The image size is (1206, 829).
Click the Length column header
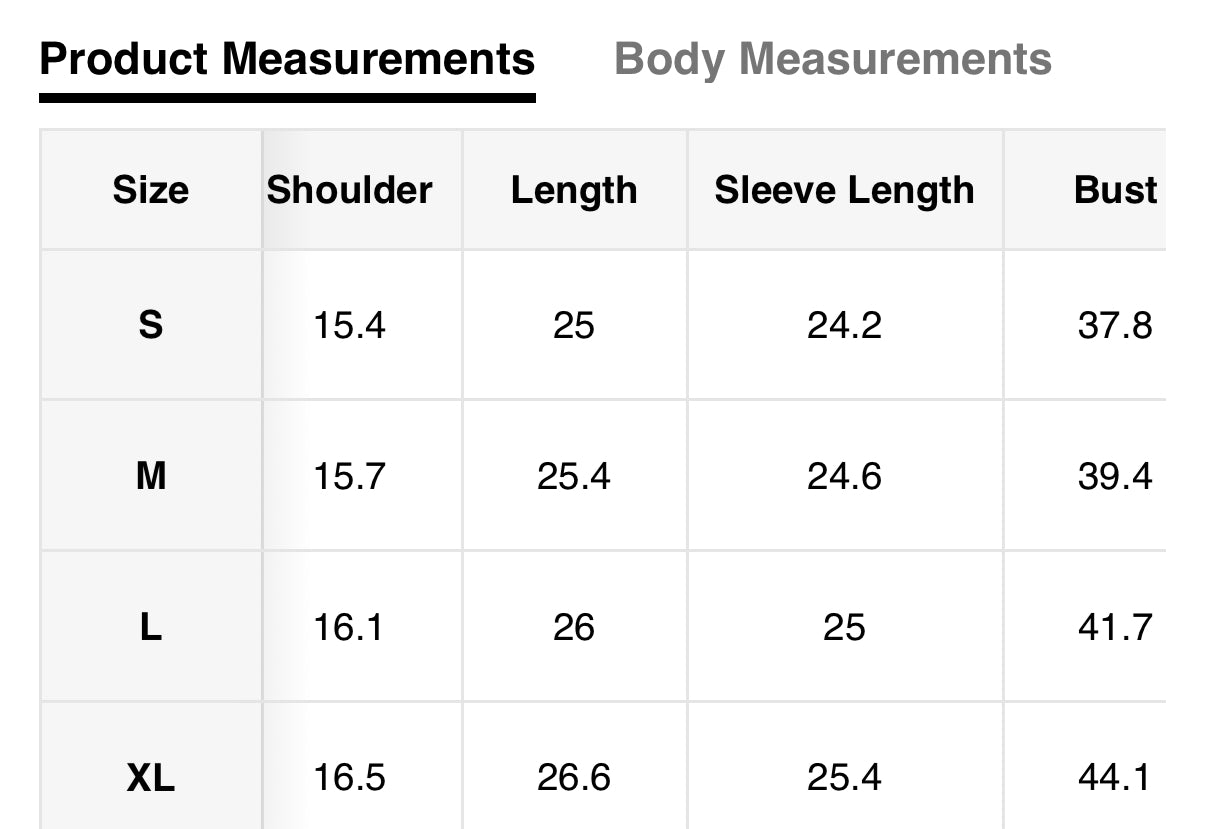coord(573,190)
